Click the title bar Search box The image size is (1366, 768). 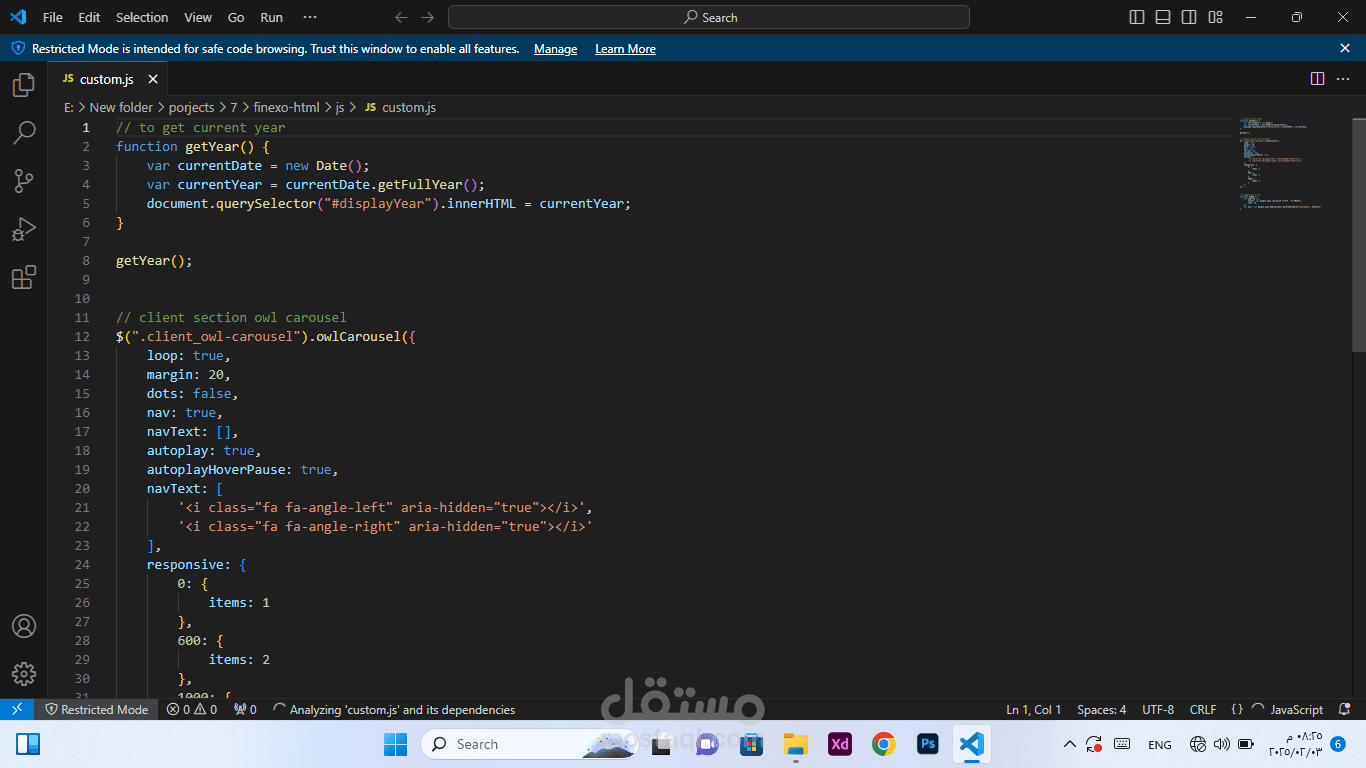(709, 17)
